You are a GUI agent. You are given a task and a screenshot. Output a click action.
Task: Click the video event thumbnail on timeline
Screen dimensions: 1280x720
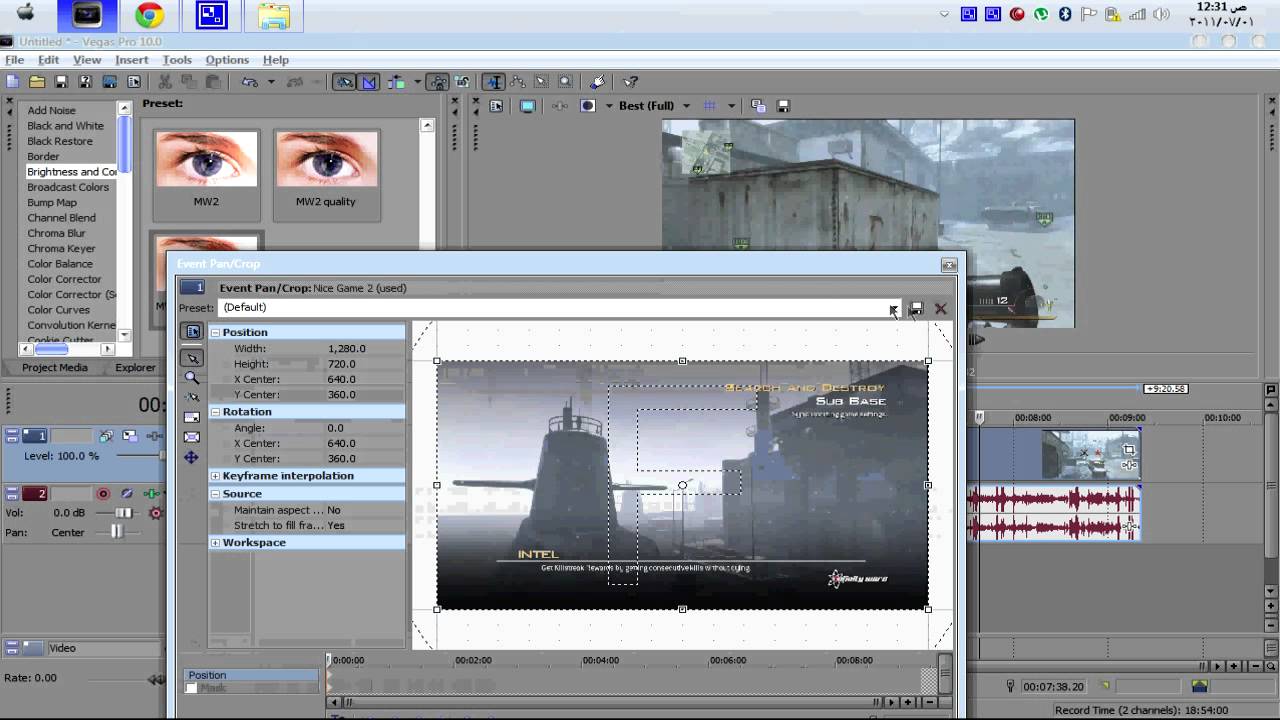pos(1090,455)
